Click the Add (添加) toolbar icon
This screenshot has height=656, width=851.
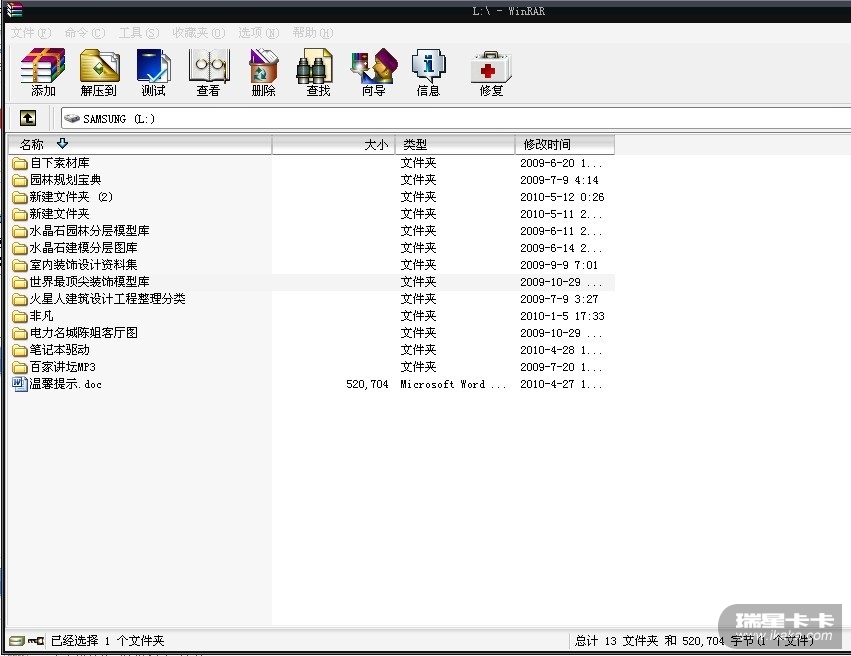click(43, 72)
